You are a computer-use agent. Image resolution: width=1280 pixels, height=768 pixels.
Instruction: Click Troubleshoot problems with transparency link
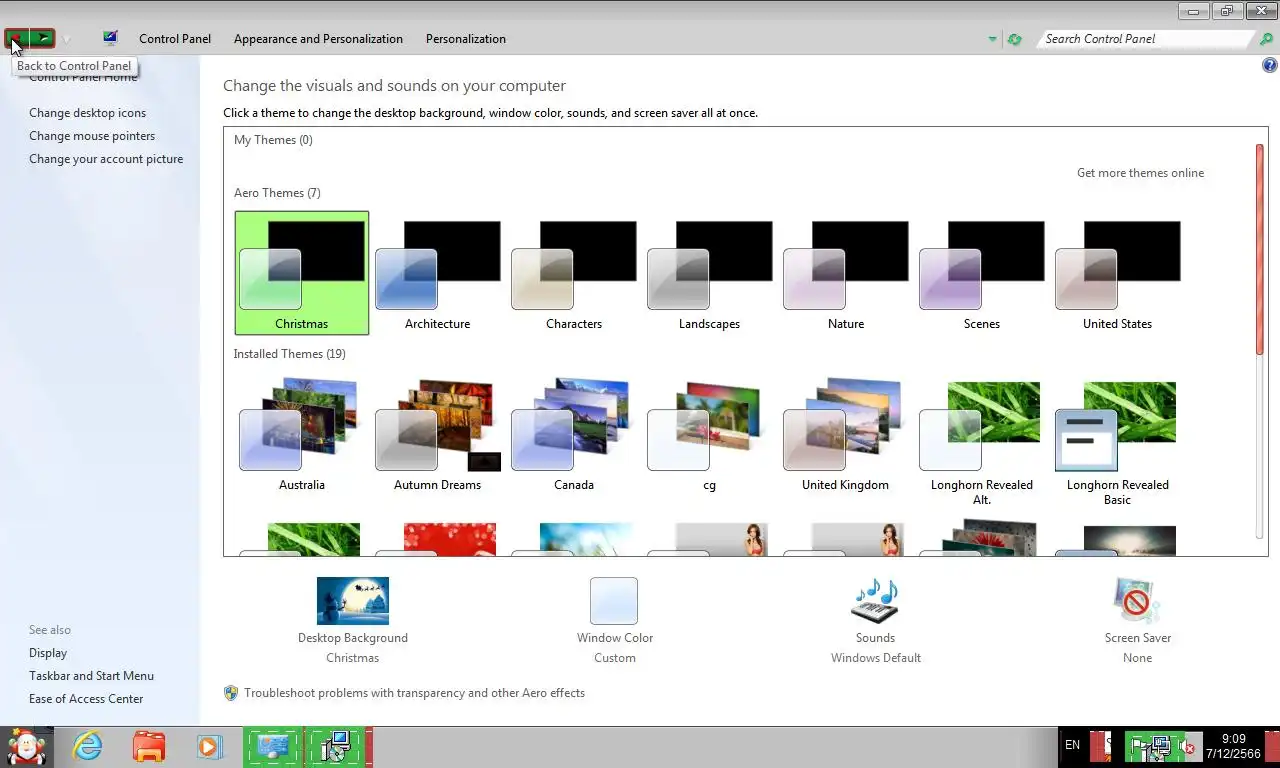(414, 693)
